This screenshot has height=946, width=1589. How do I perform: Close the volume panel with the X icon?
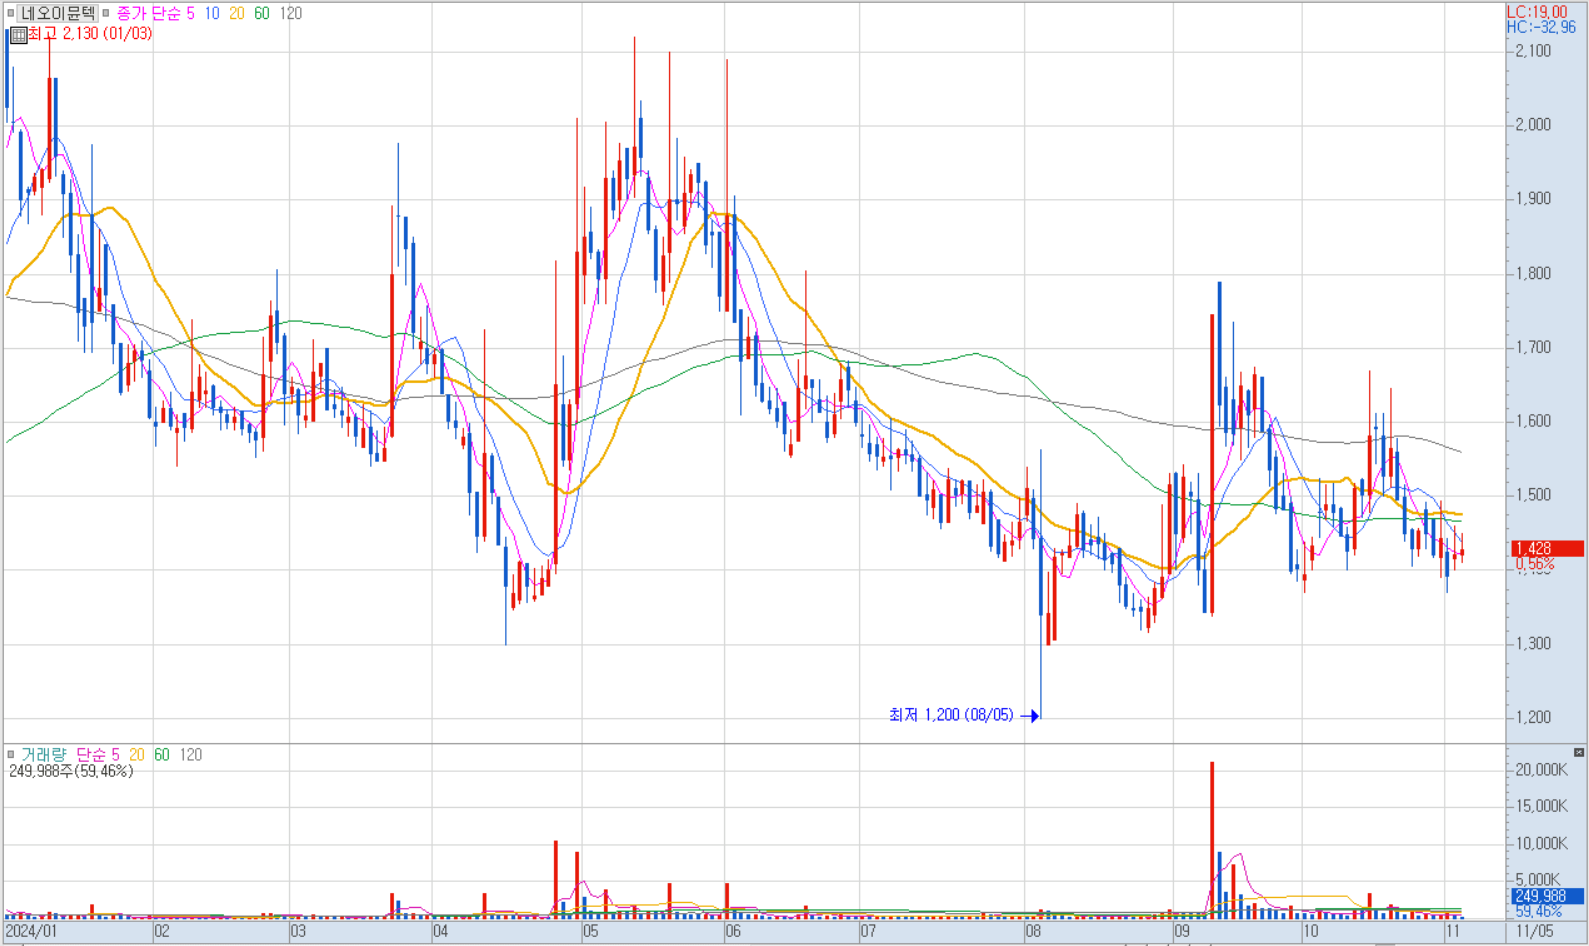click(x=1579, y=752)
